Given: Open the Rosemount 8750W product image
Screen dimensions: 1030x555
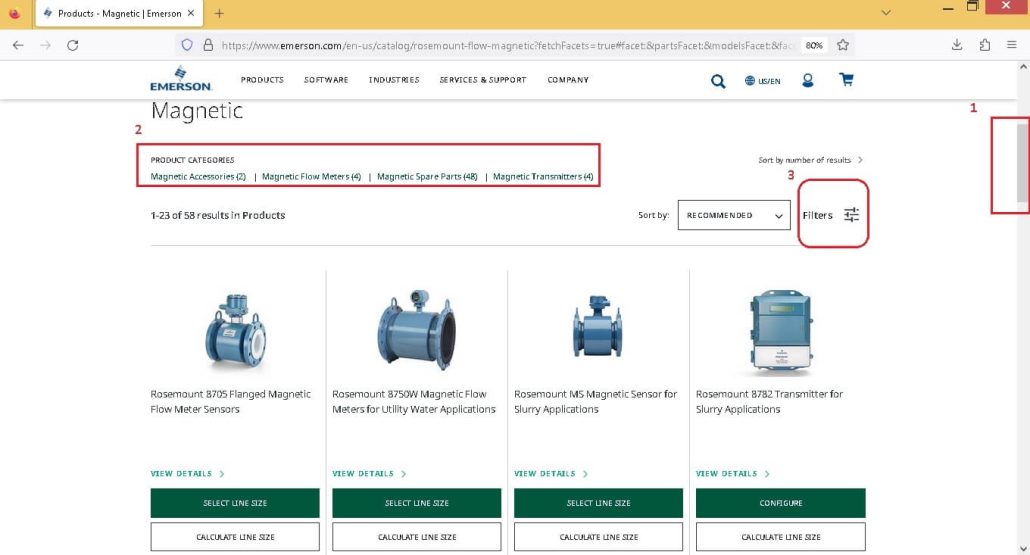Looking at the screenshot, I should point(416,331).
